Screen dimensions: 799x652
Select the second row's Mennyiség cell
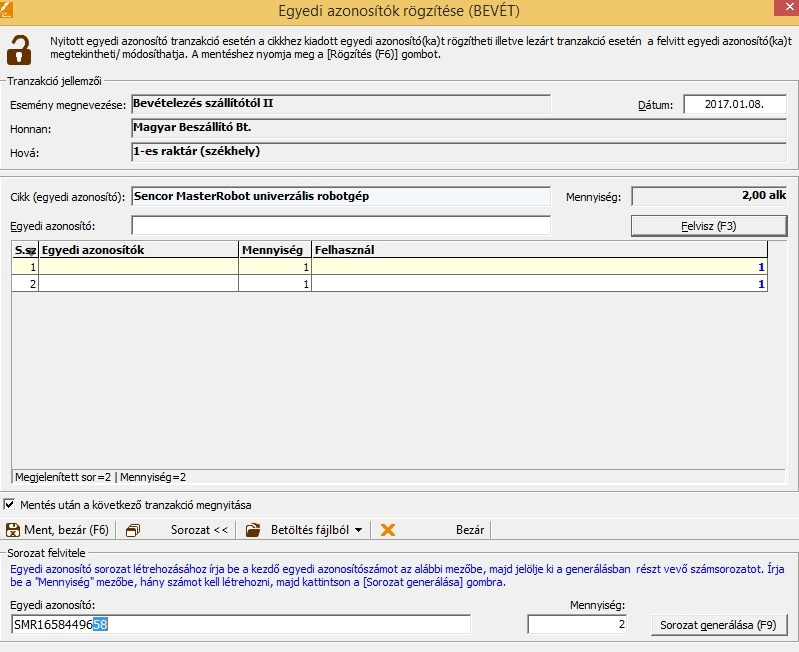click(x=275, y=284)
